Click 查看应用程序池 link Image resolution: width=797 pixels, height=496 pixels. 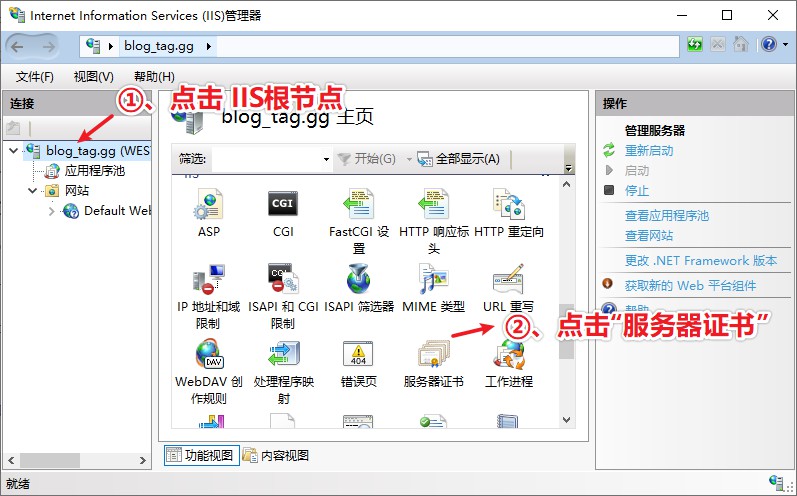click(x=666, y=215)
